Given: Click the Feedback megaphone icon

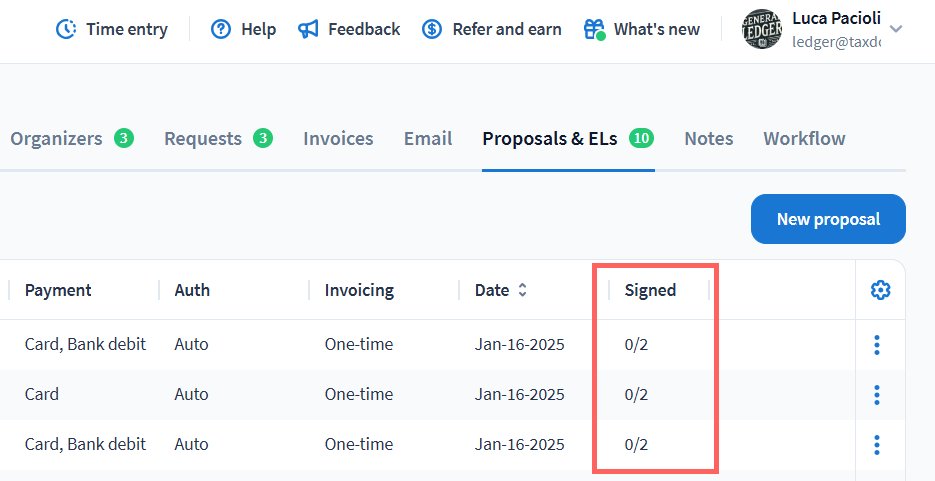Looking at the screenshot, I should [308, 29].
